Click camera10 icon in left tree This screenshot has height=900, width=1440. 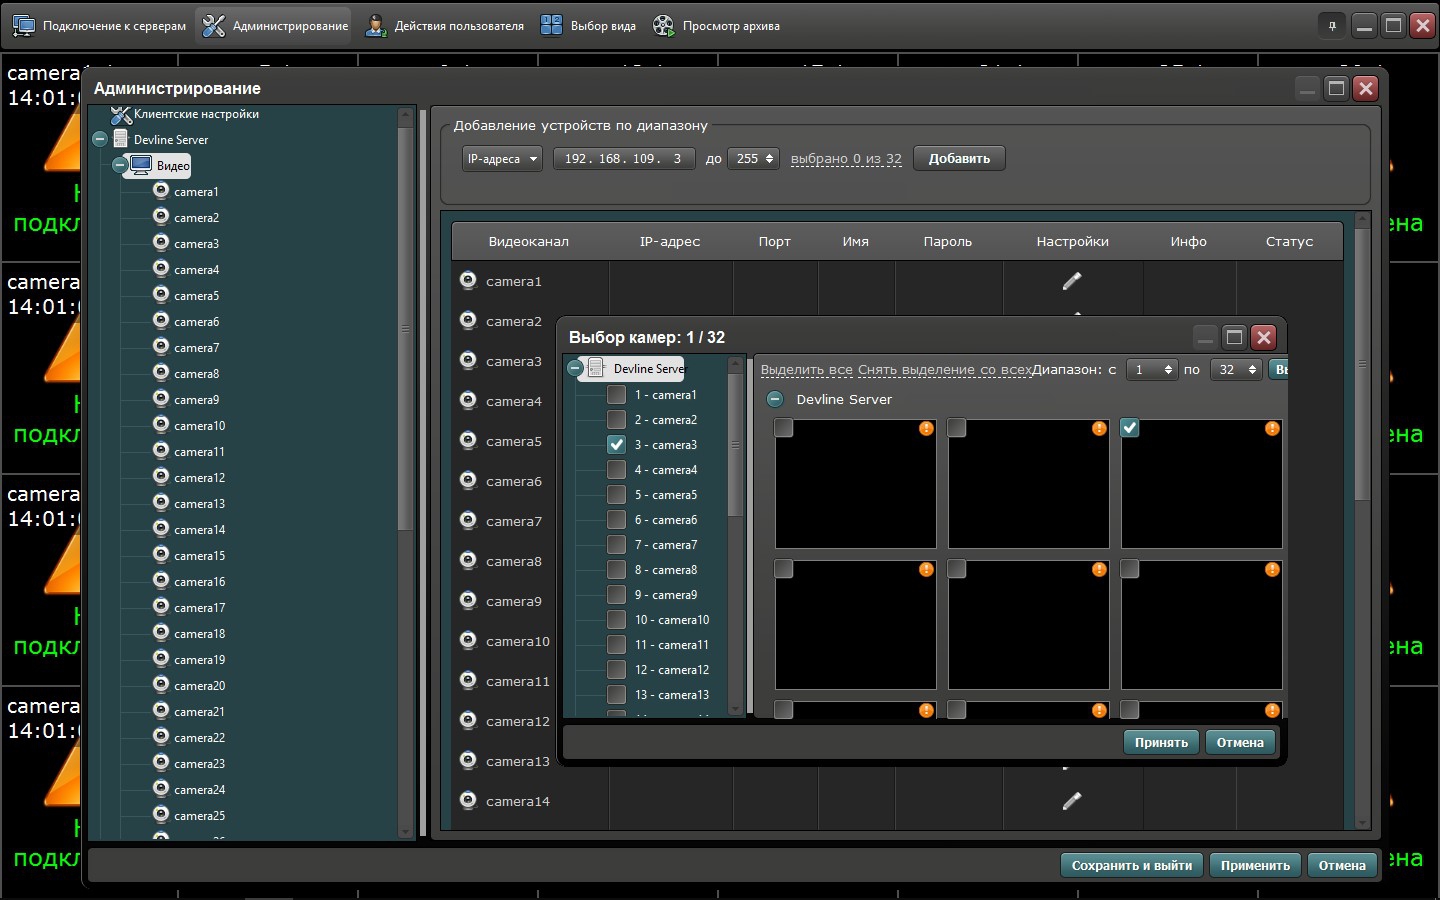point(161,424)
